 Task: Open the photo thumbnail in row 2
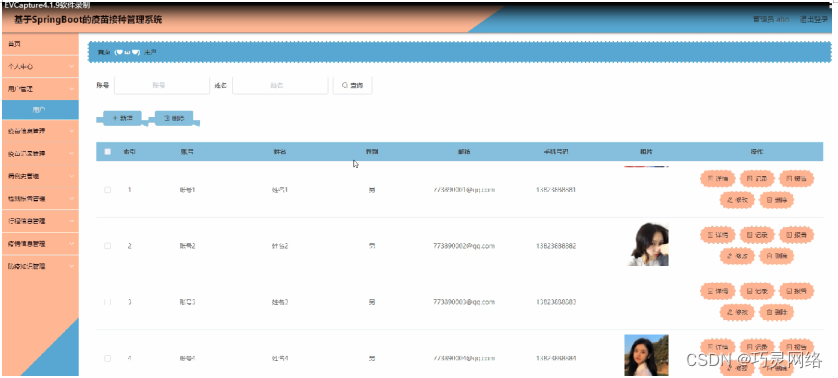click(647, 244)
